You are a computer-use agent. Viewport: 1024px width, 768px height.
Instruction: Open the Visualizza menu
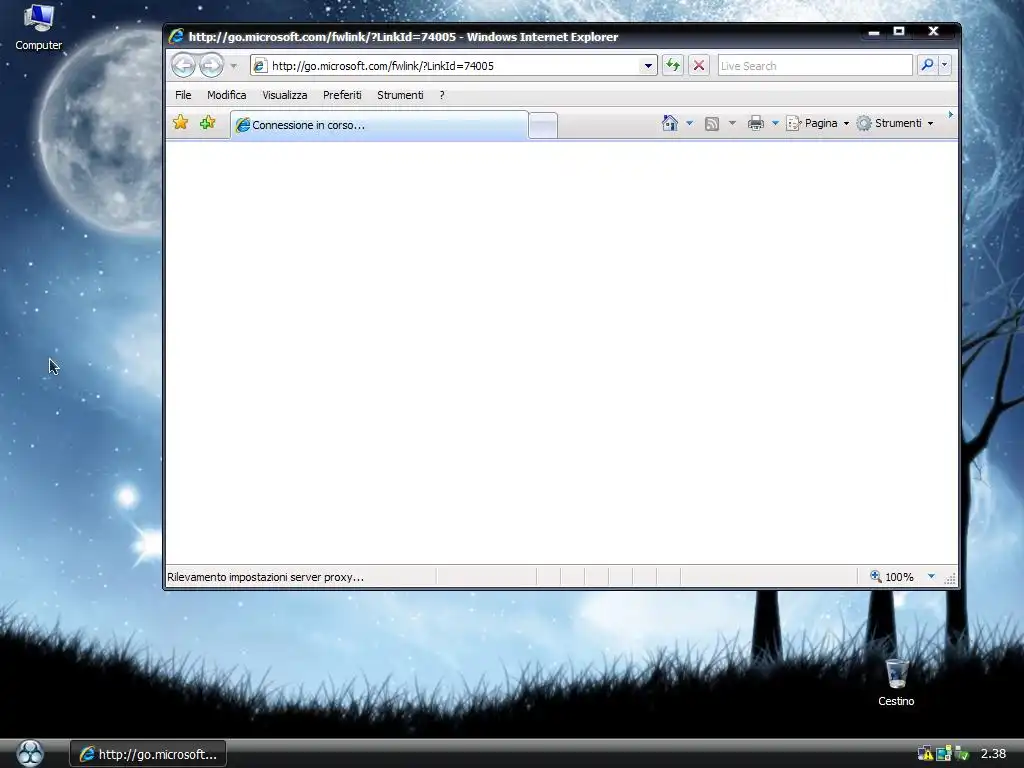[285, 95]
